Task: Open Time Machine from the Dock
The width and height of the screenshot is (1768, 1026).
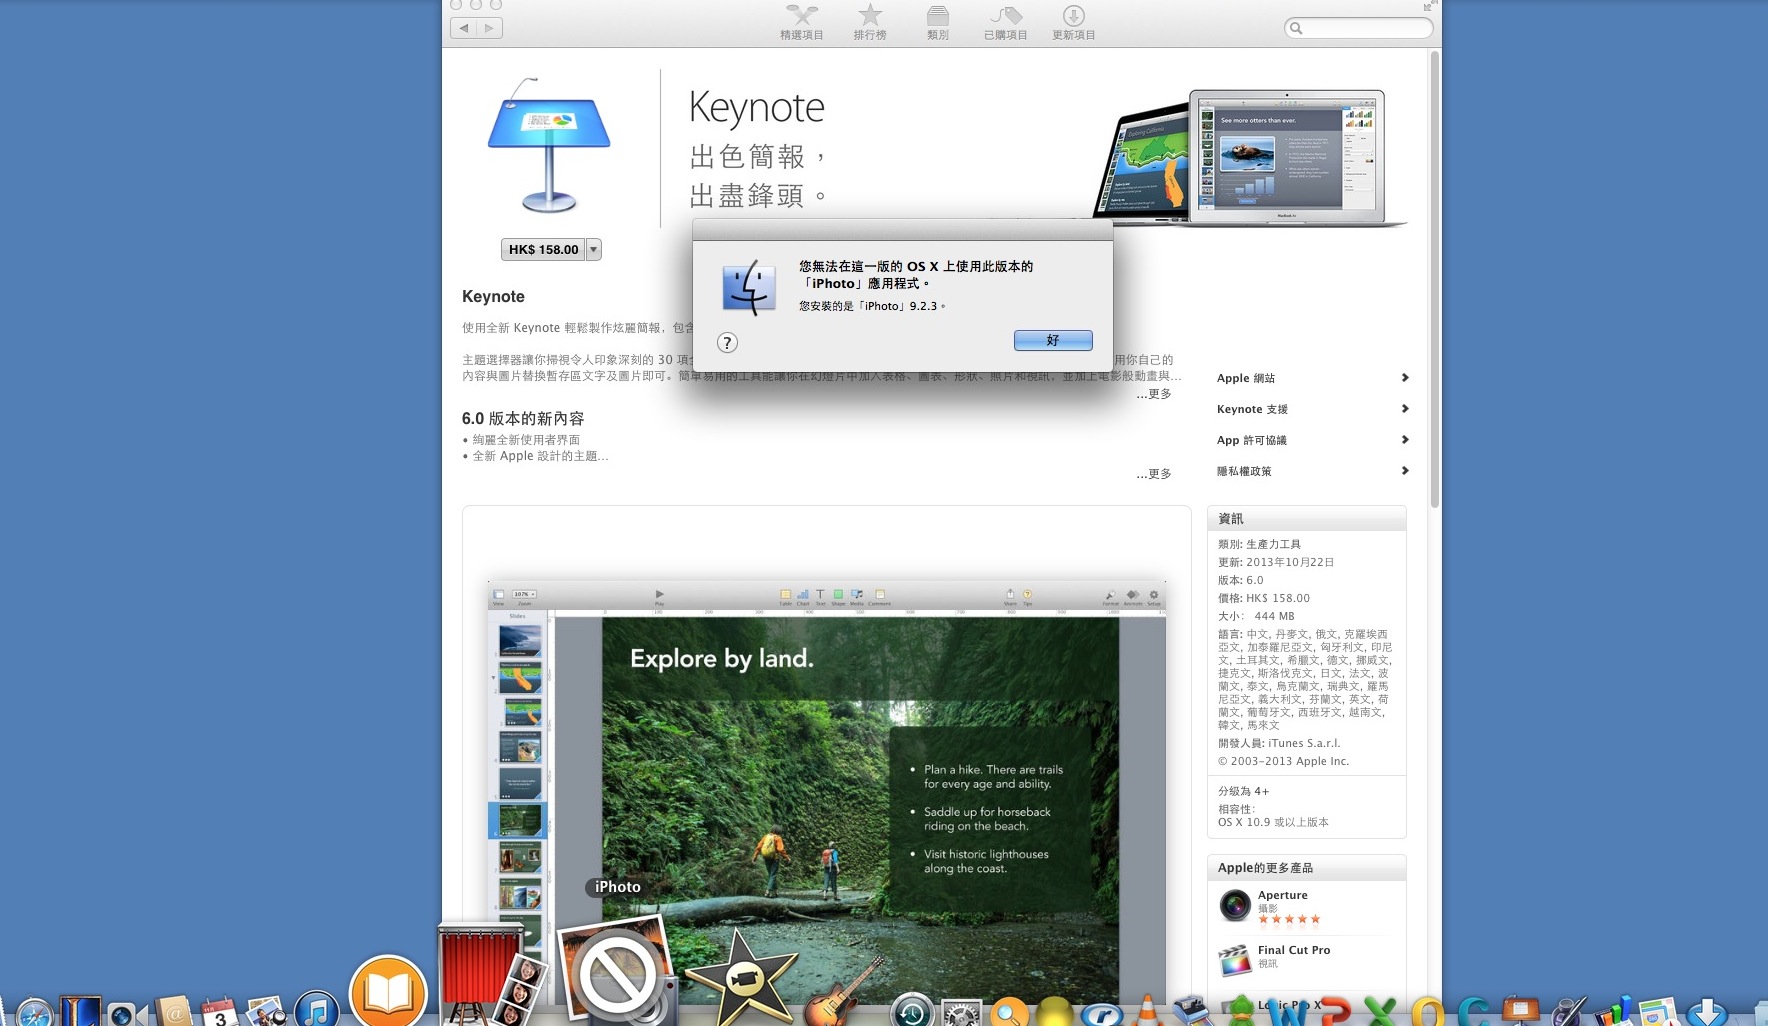Action: click(912, 1011)
